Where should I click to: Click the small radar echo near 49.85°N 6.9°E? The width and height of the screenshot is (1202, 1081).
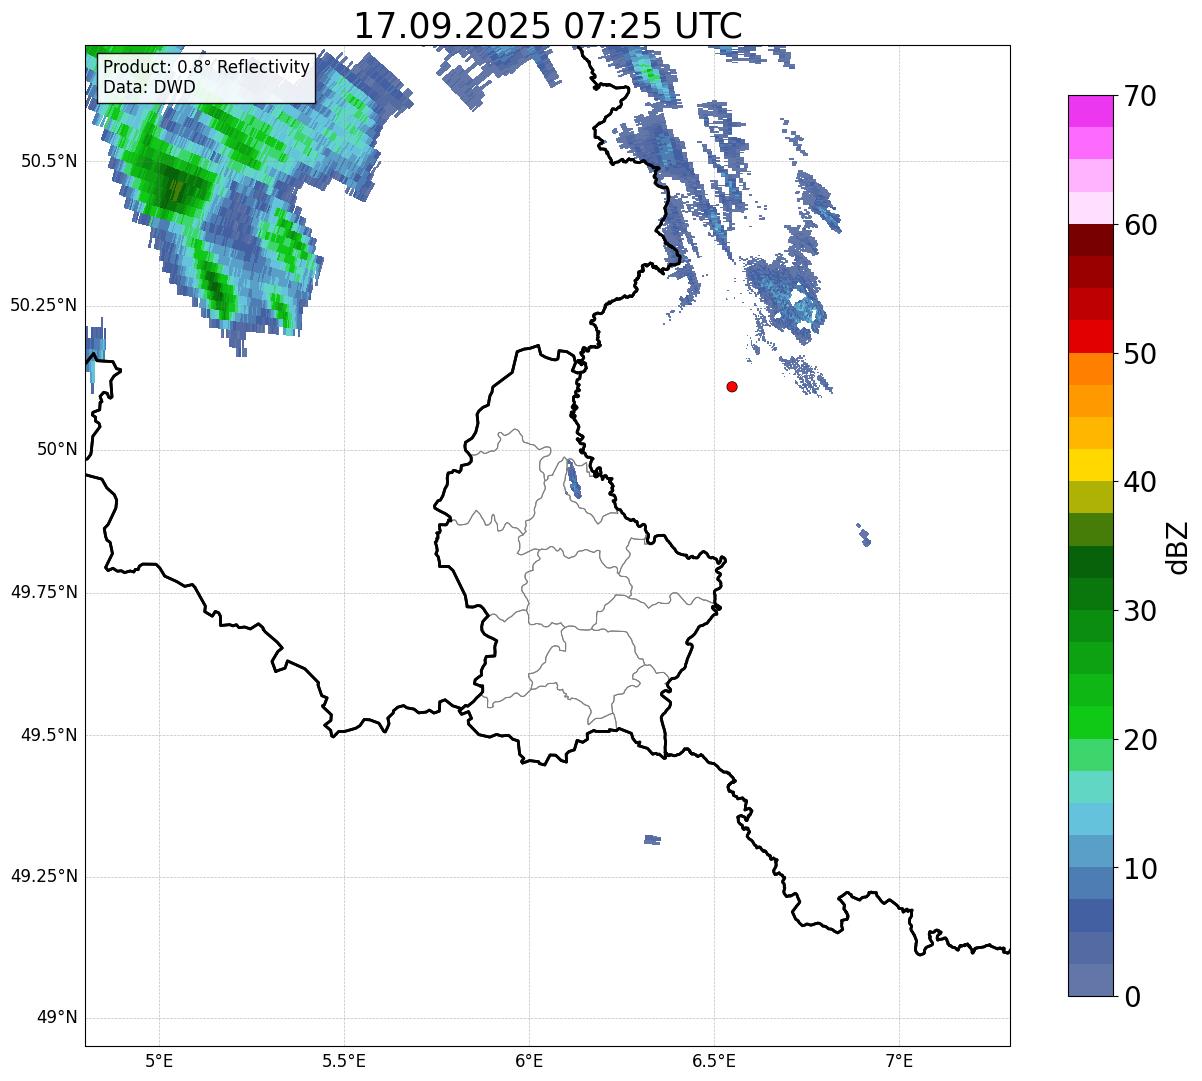[864, 535]
